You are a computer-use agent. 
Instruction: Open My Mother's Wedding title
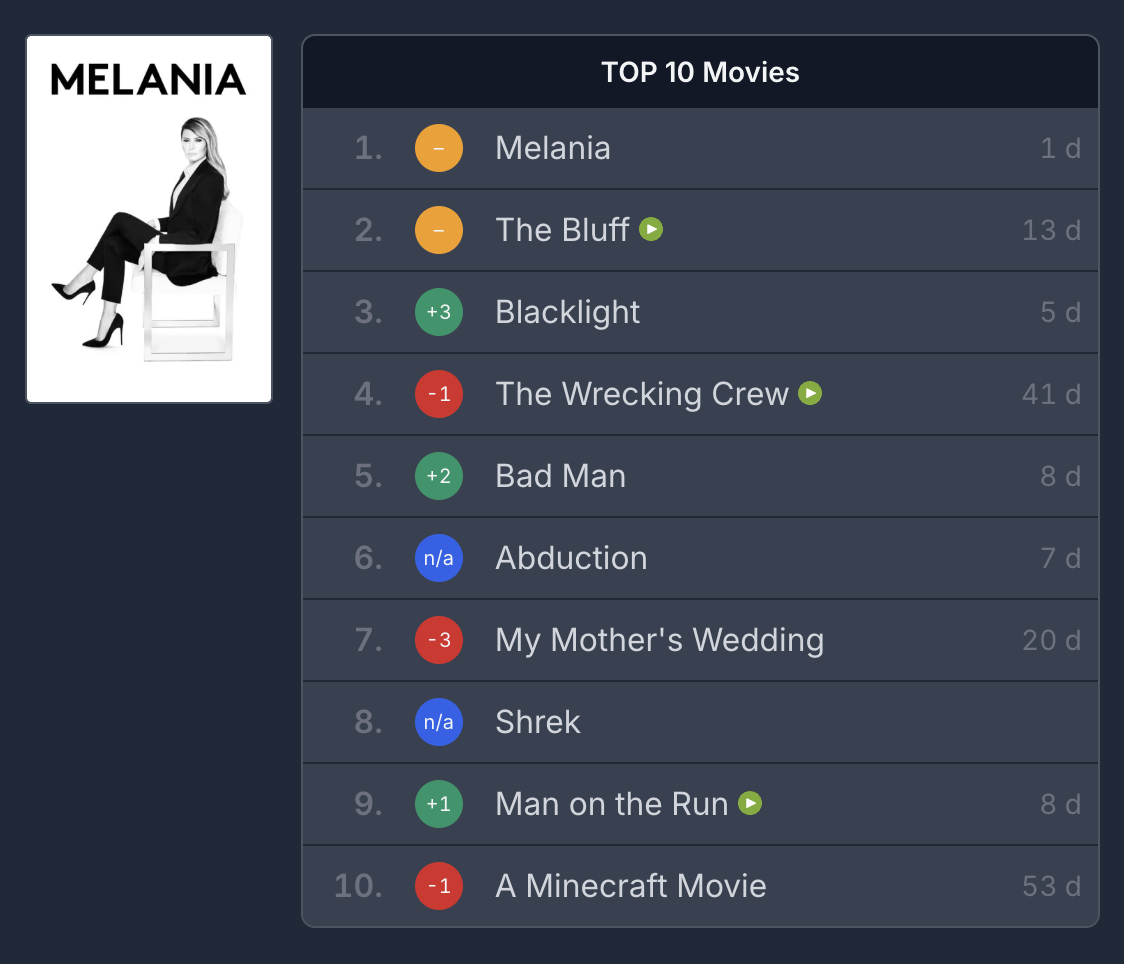tap(659, 640)
